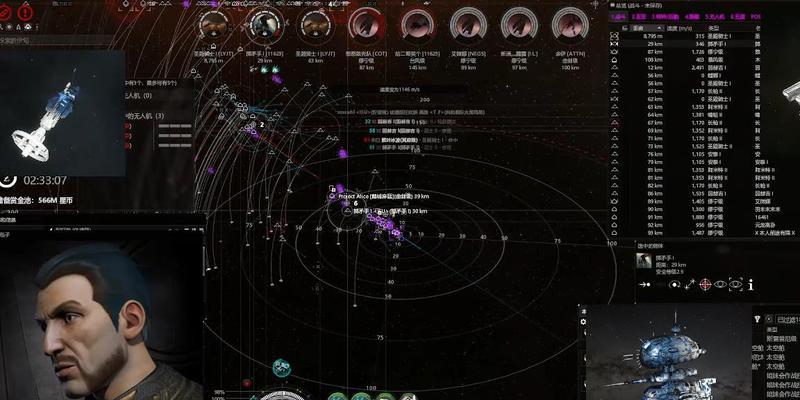Click the teal round icon above the HUD
The width and height of the screenshot is (800, 400).
(281, 368)
